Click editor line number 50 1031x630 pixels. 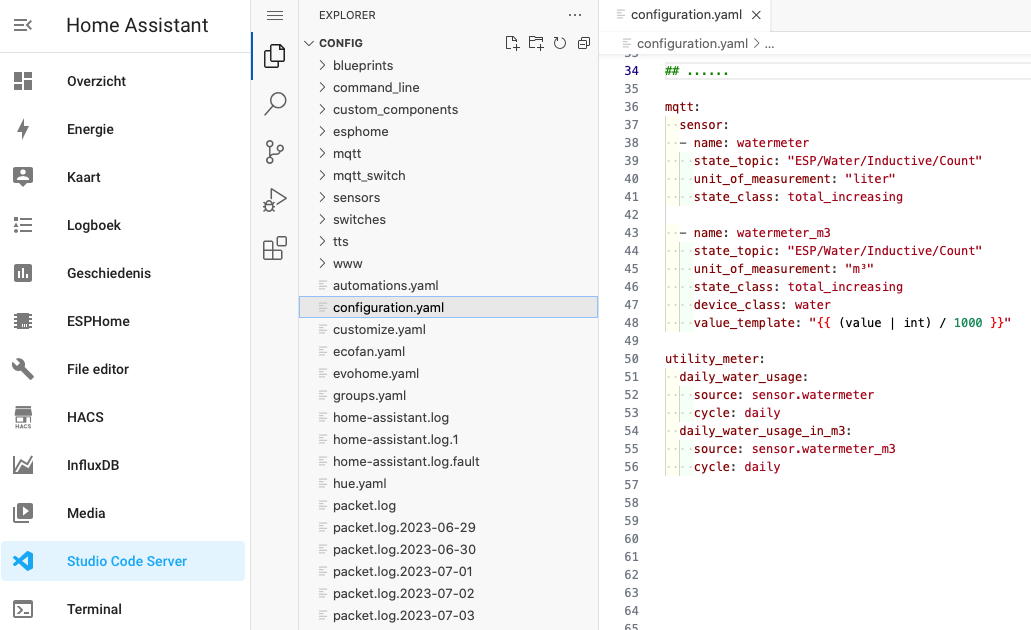631,358
